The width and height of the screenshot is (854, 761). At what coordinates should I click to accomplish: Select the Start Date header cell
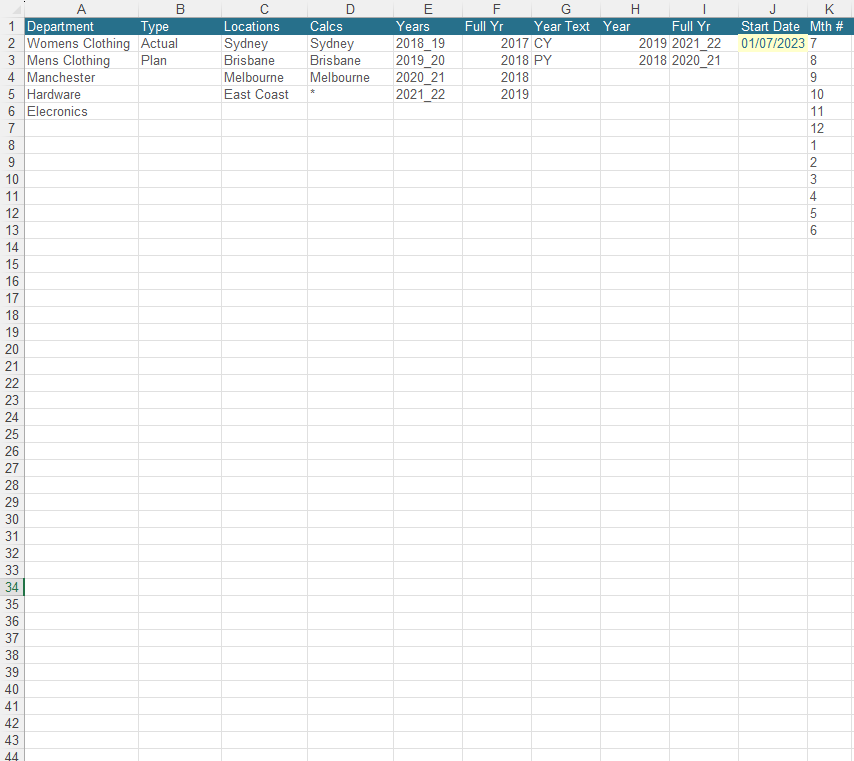click(x=772, y=26)
